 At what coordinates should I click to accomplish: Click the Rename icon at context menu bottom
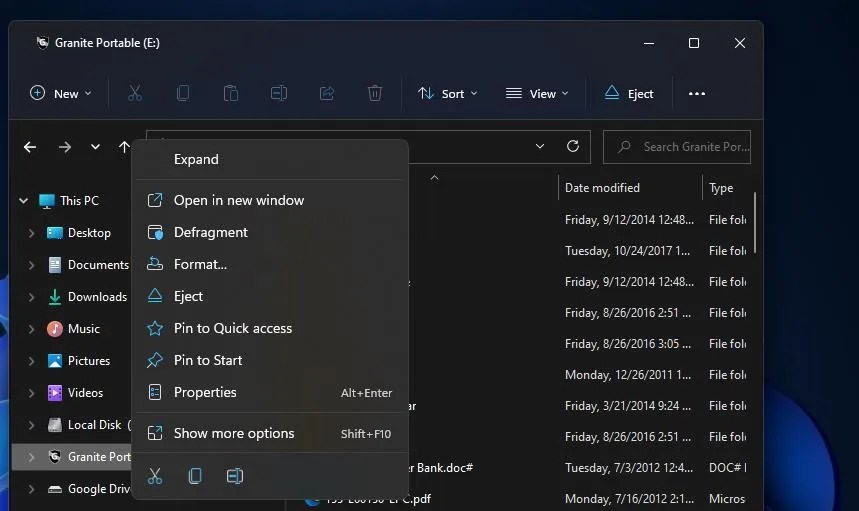point(235,476)
